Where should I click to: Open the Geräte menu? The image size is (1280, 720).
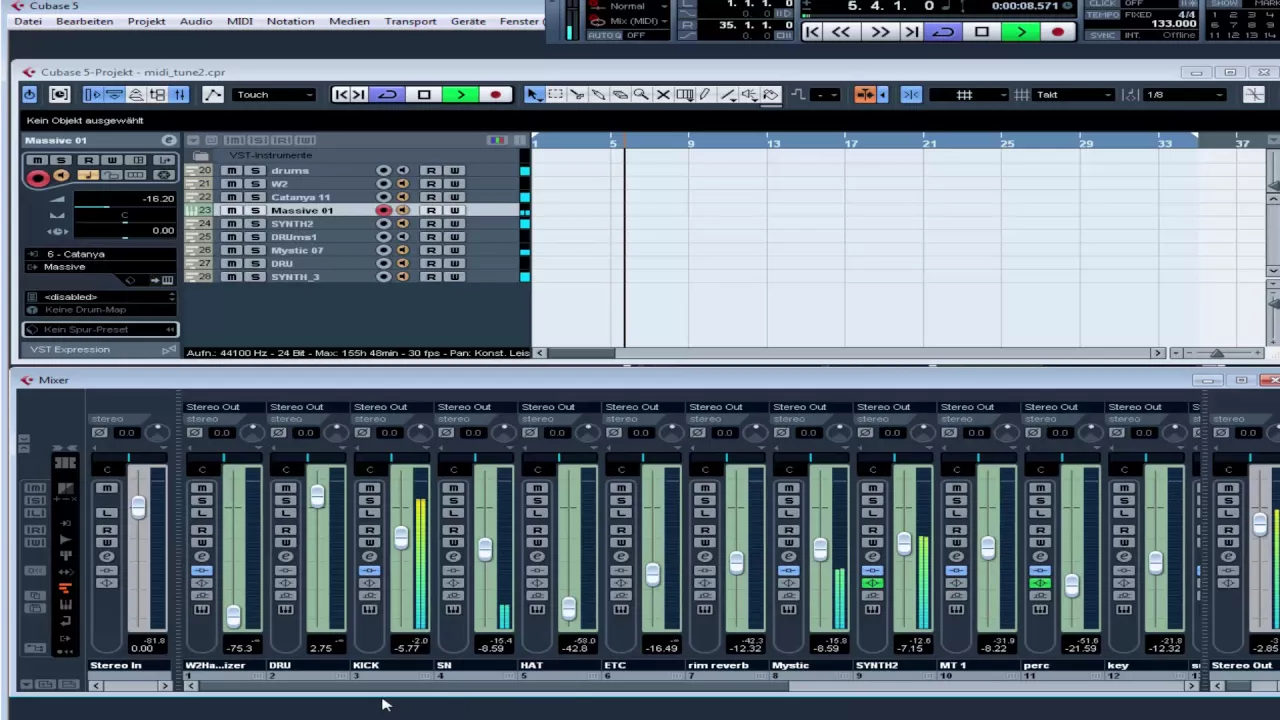[468, 21]
